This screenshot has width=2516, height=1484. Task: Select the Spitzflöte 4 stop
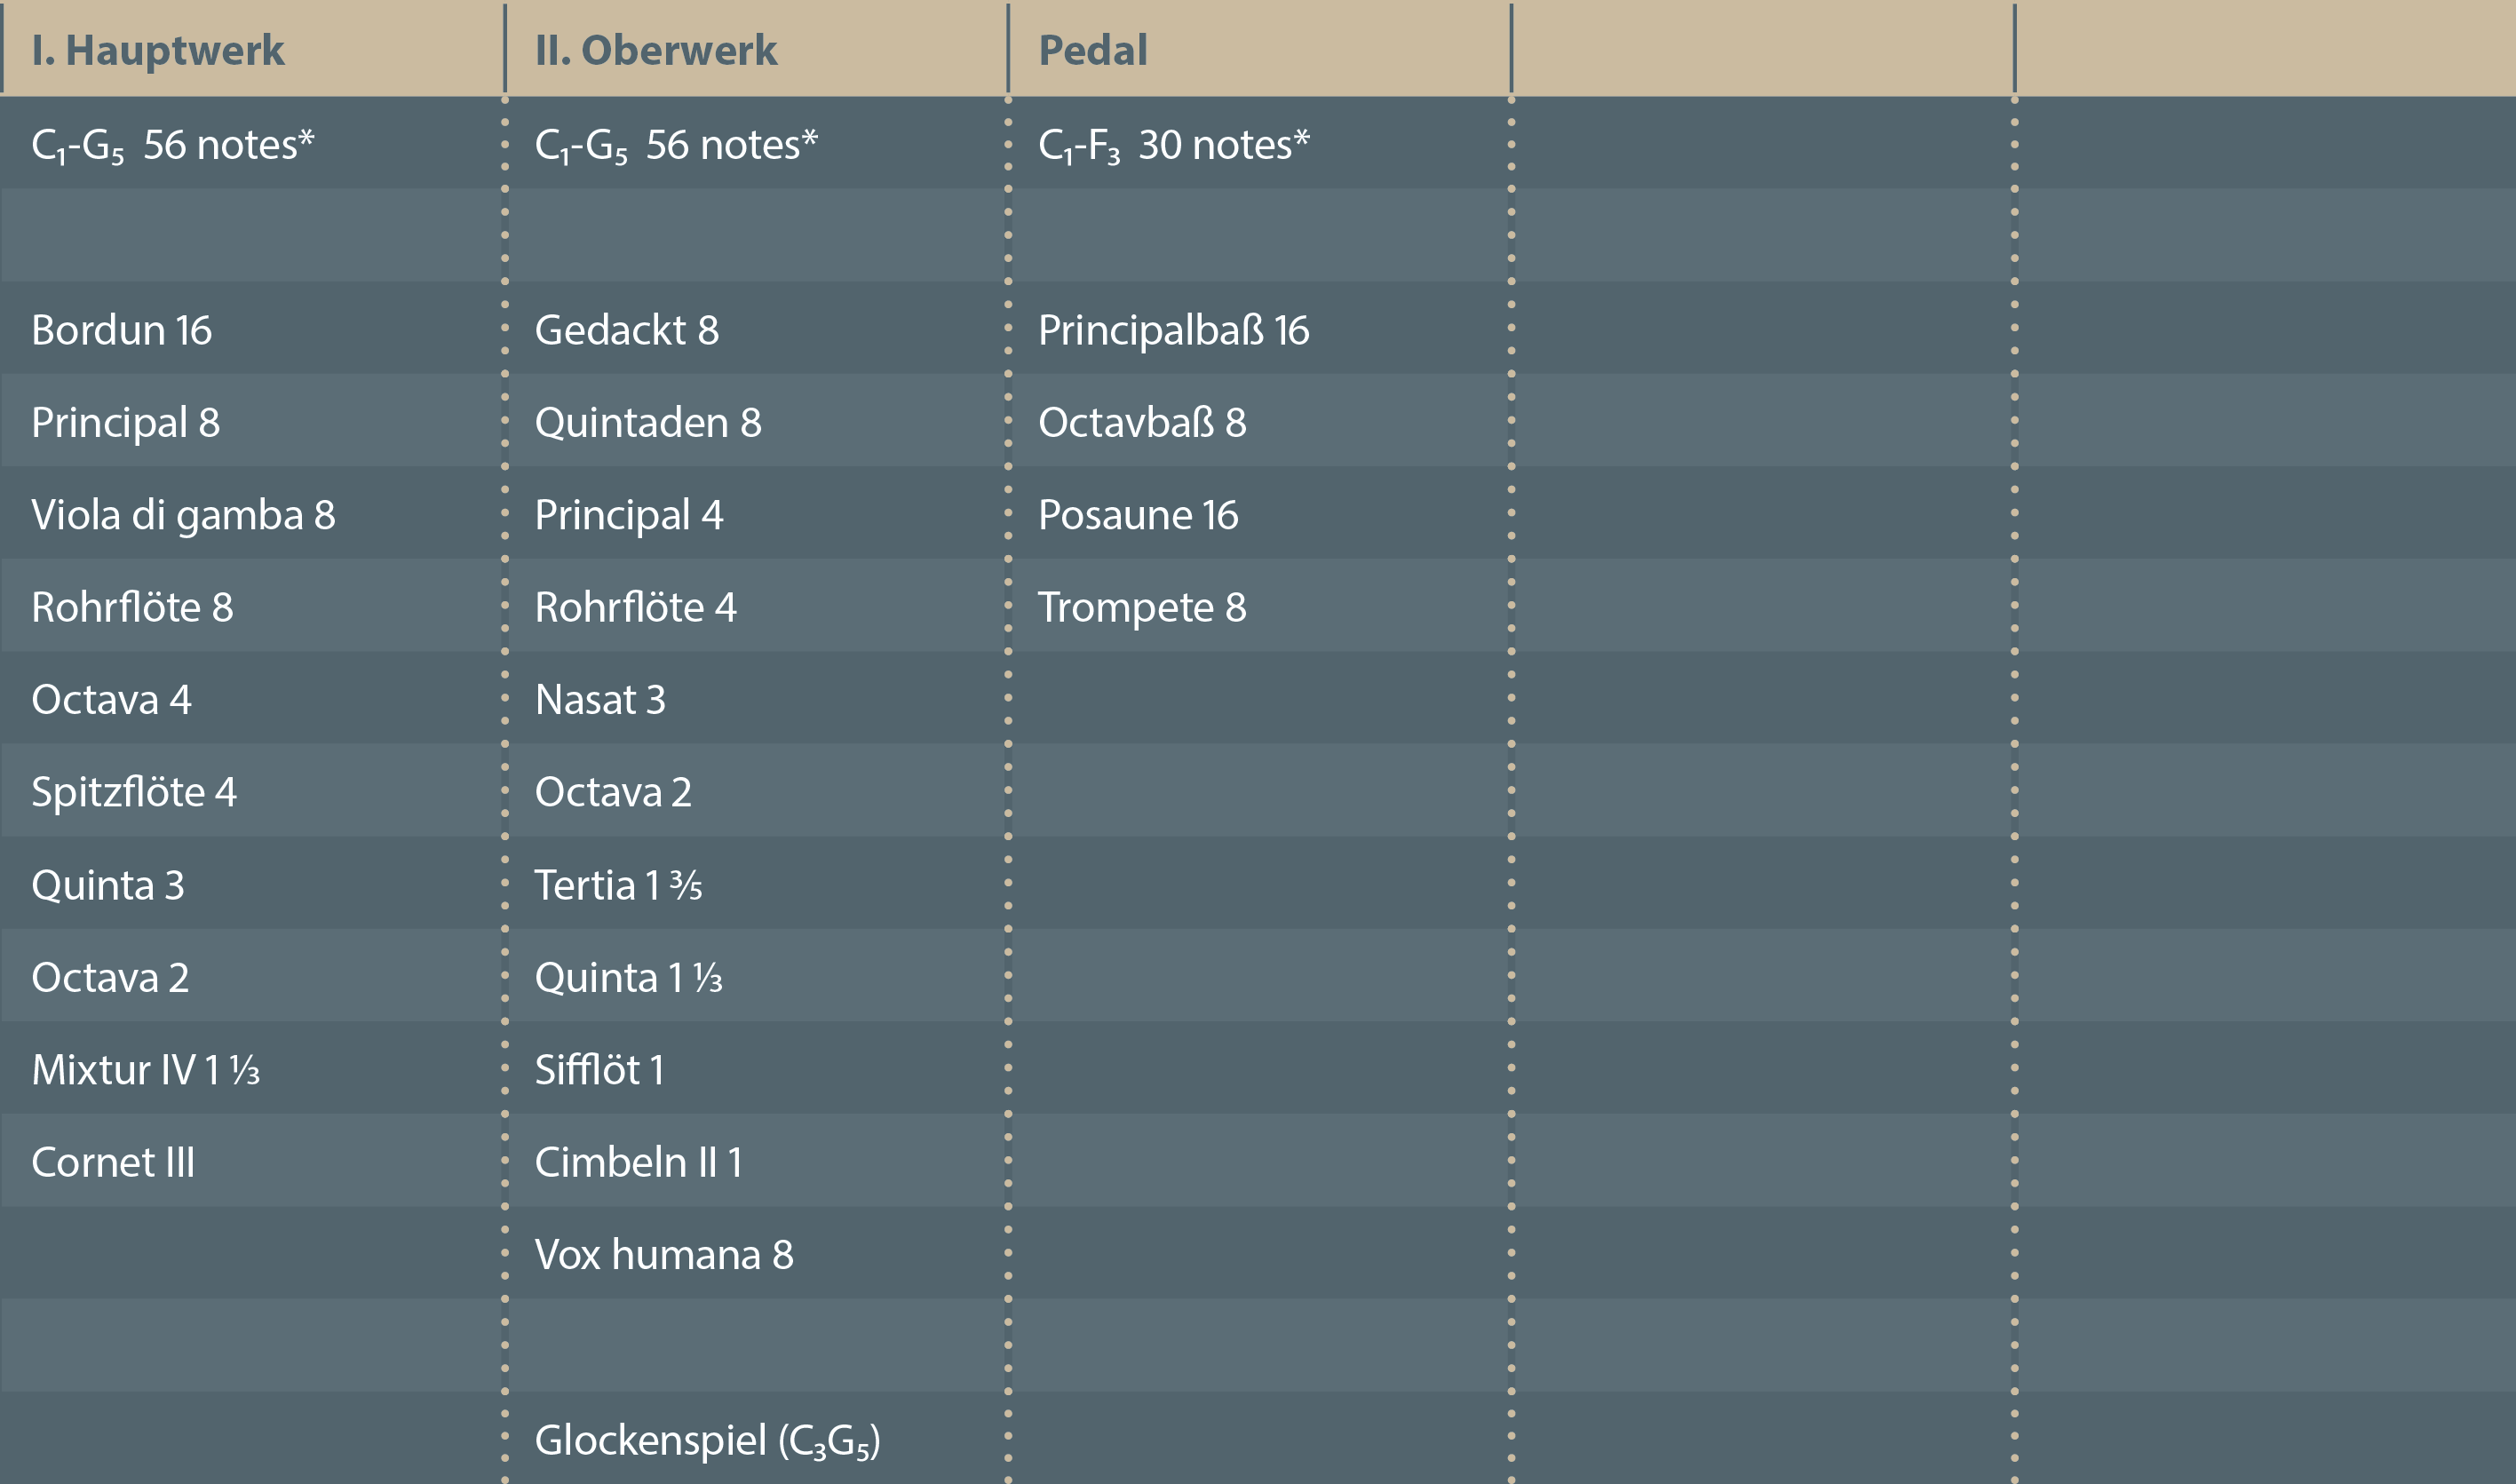coord(134,792)
